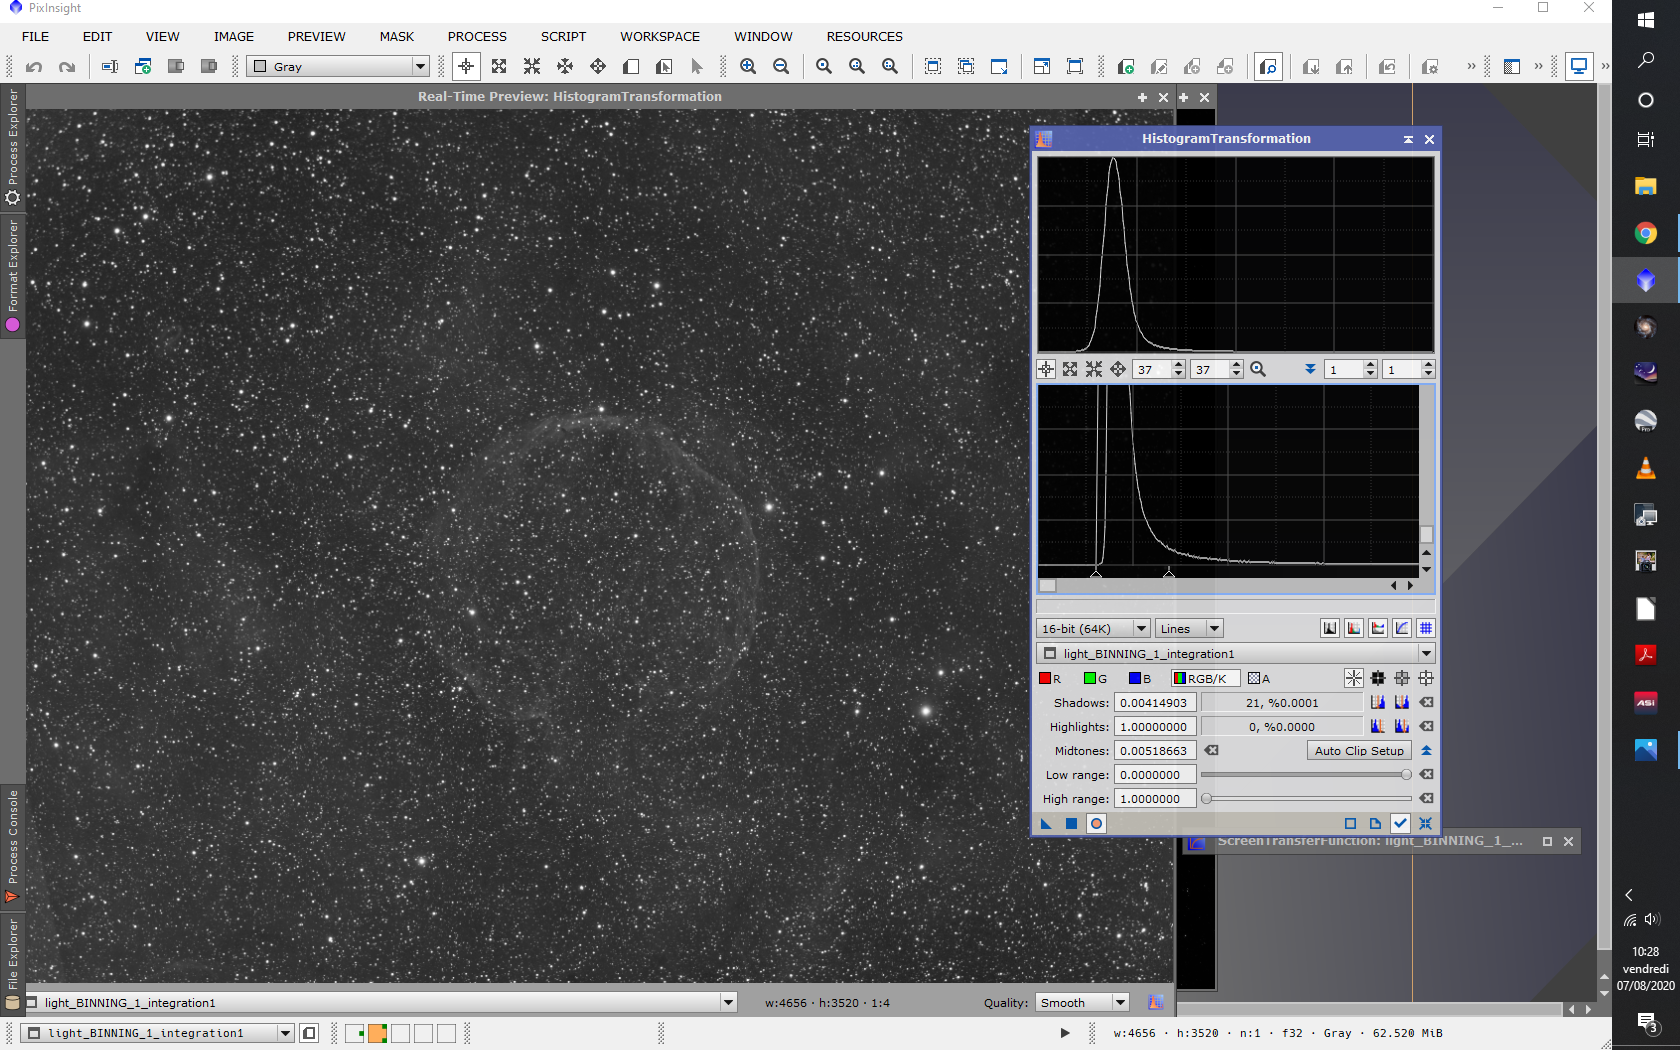1680x1050 pixels.
Task: Toggle Real-Time Preview circle in HistogramTransformation
Action: tap(1097, 824)
